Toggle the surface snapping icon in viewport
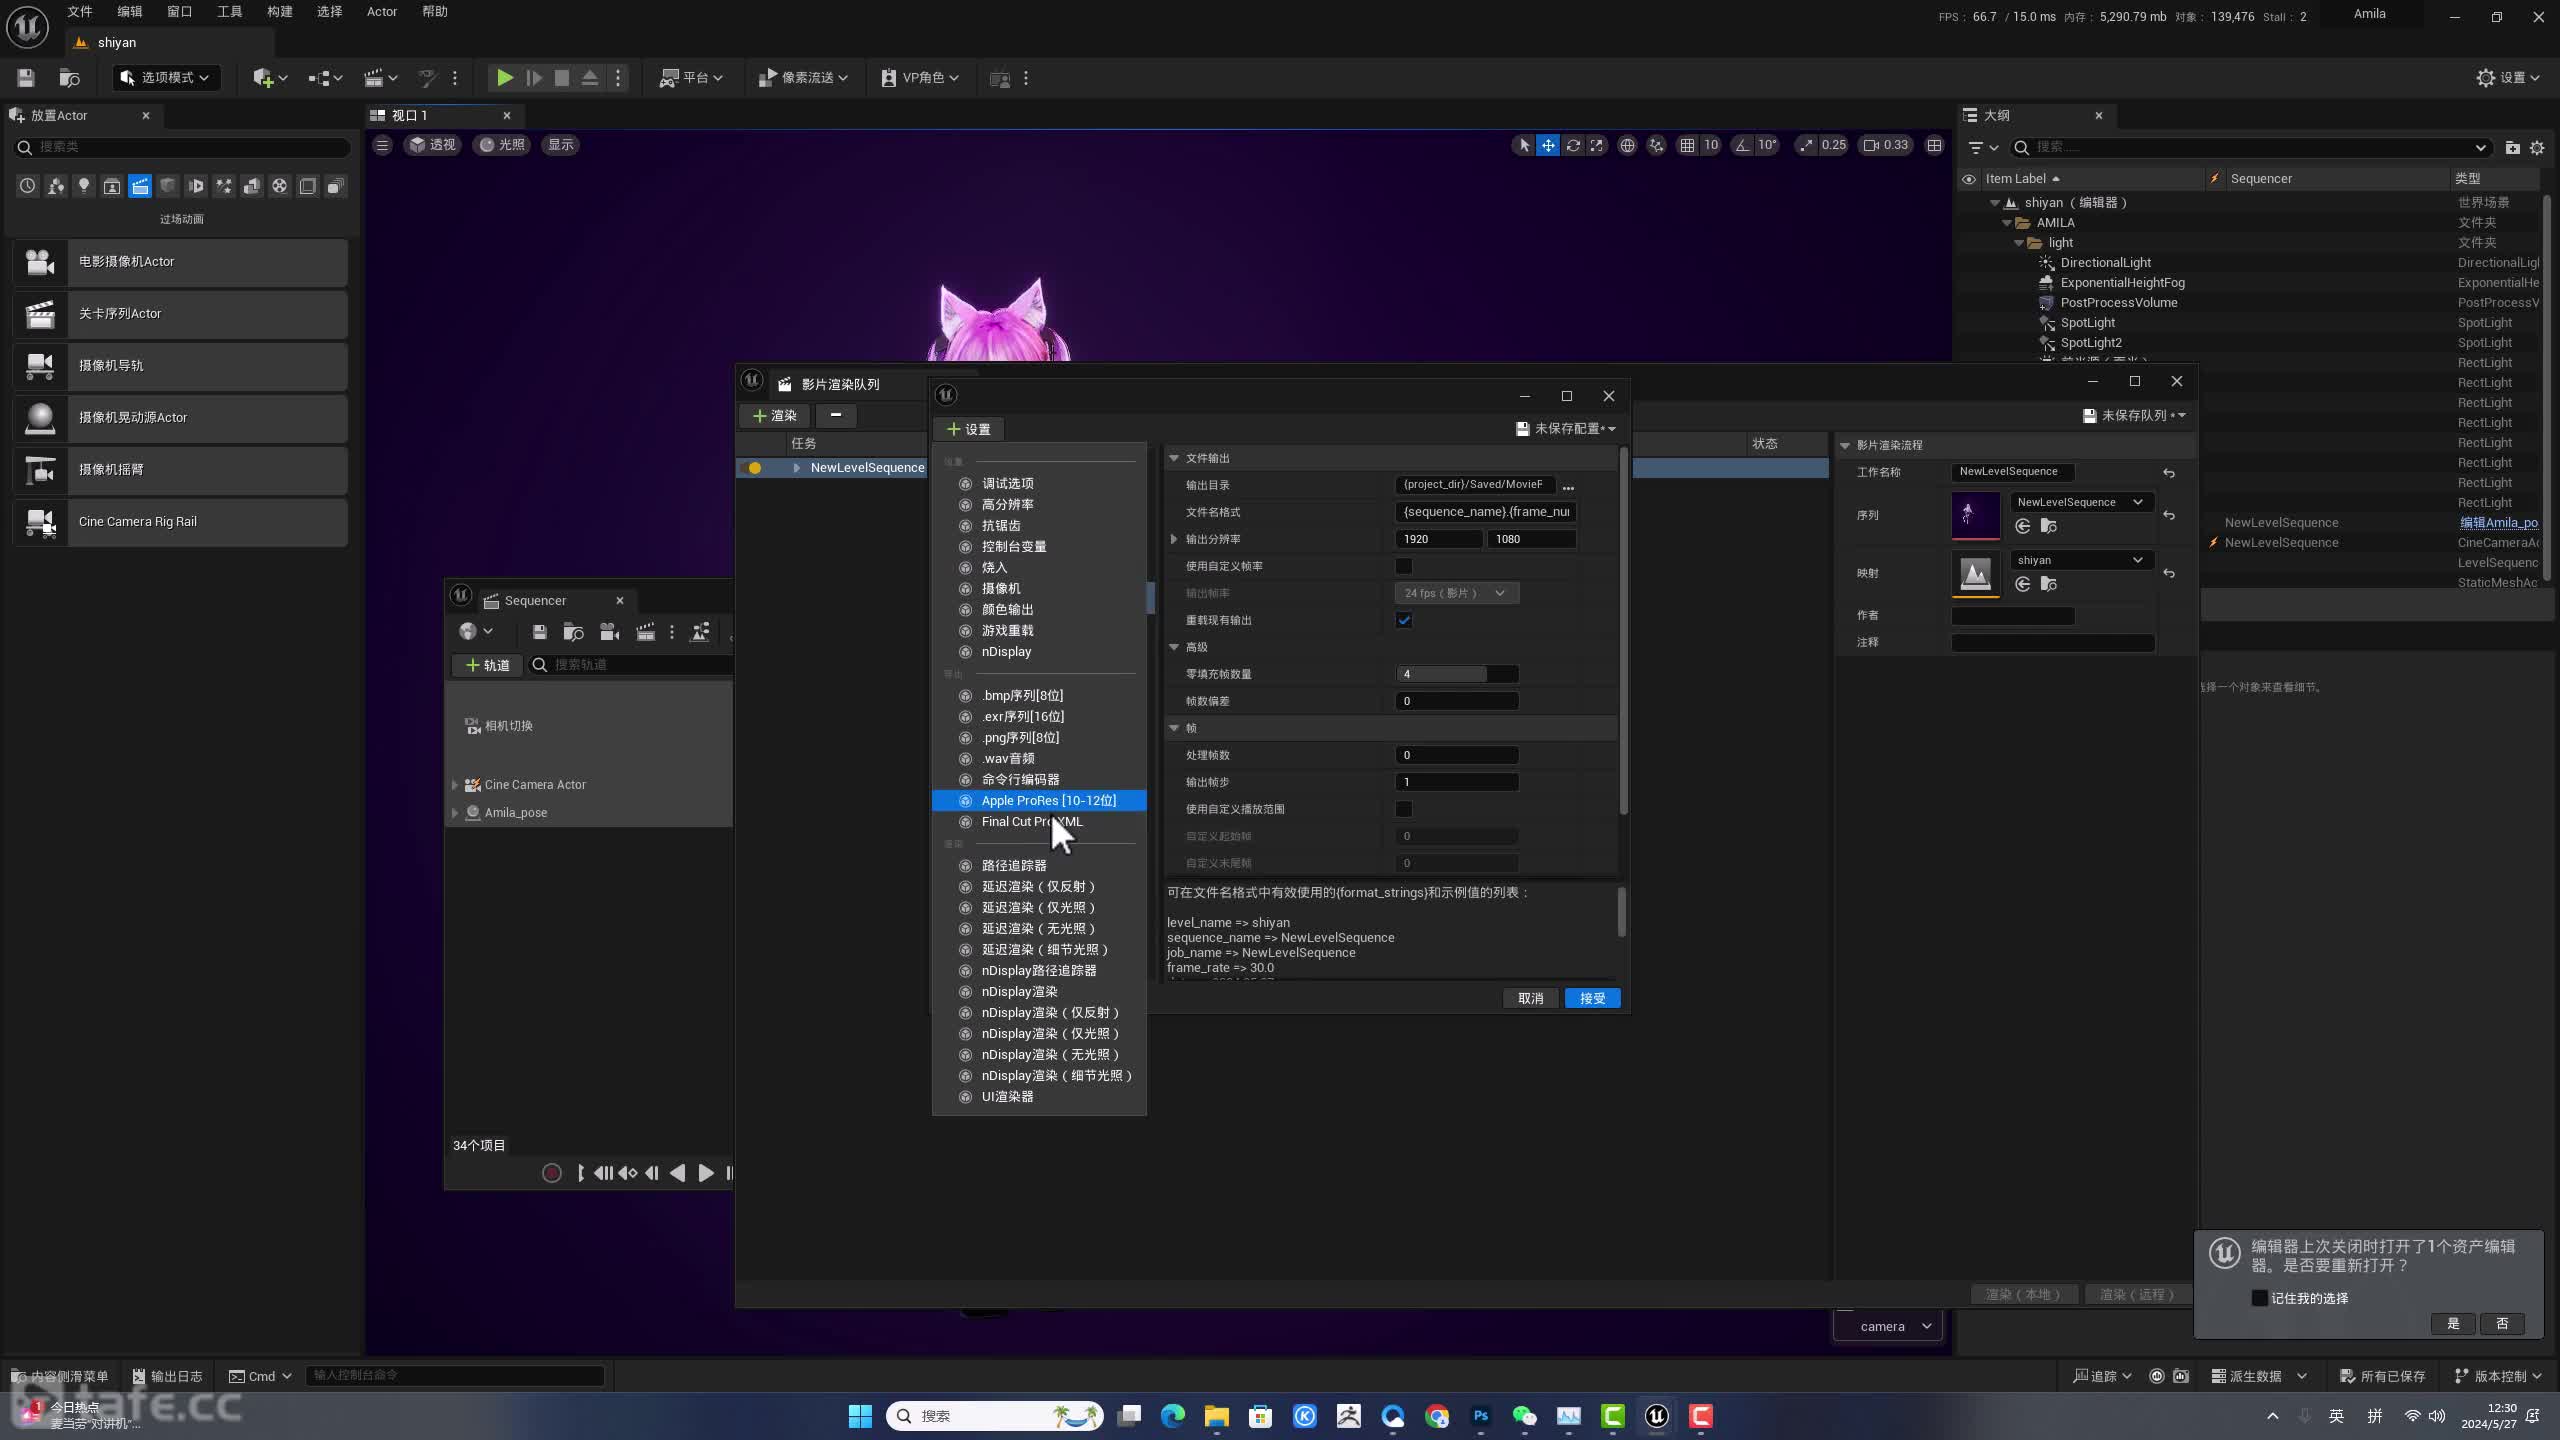Image resolution: width=2560 pixels, height=1440 pixels. tap(1657, 145)
